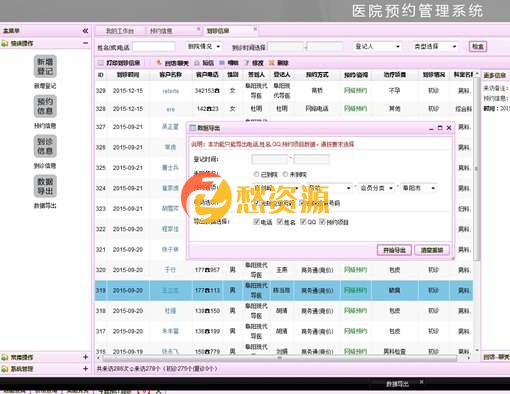Click the 新增登记 sidebar icon
Image resolution: width=510 pixels, height=394 pixels.
[45, 66]
